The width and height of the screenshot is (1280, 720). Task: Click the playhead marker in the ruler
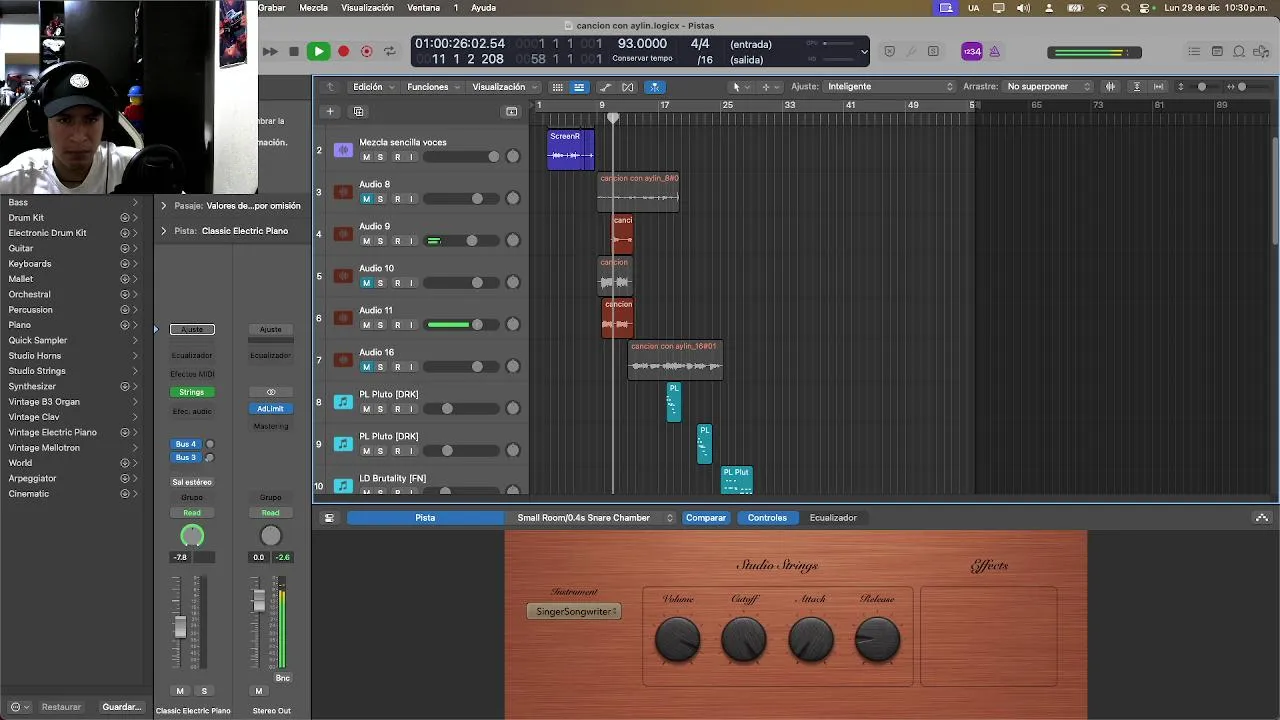[613, 118]
